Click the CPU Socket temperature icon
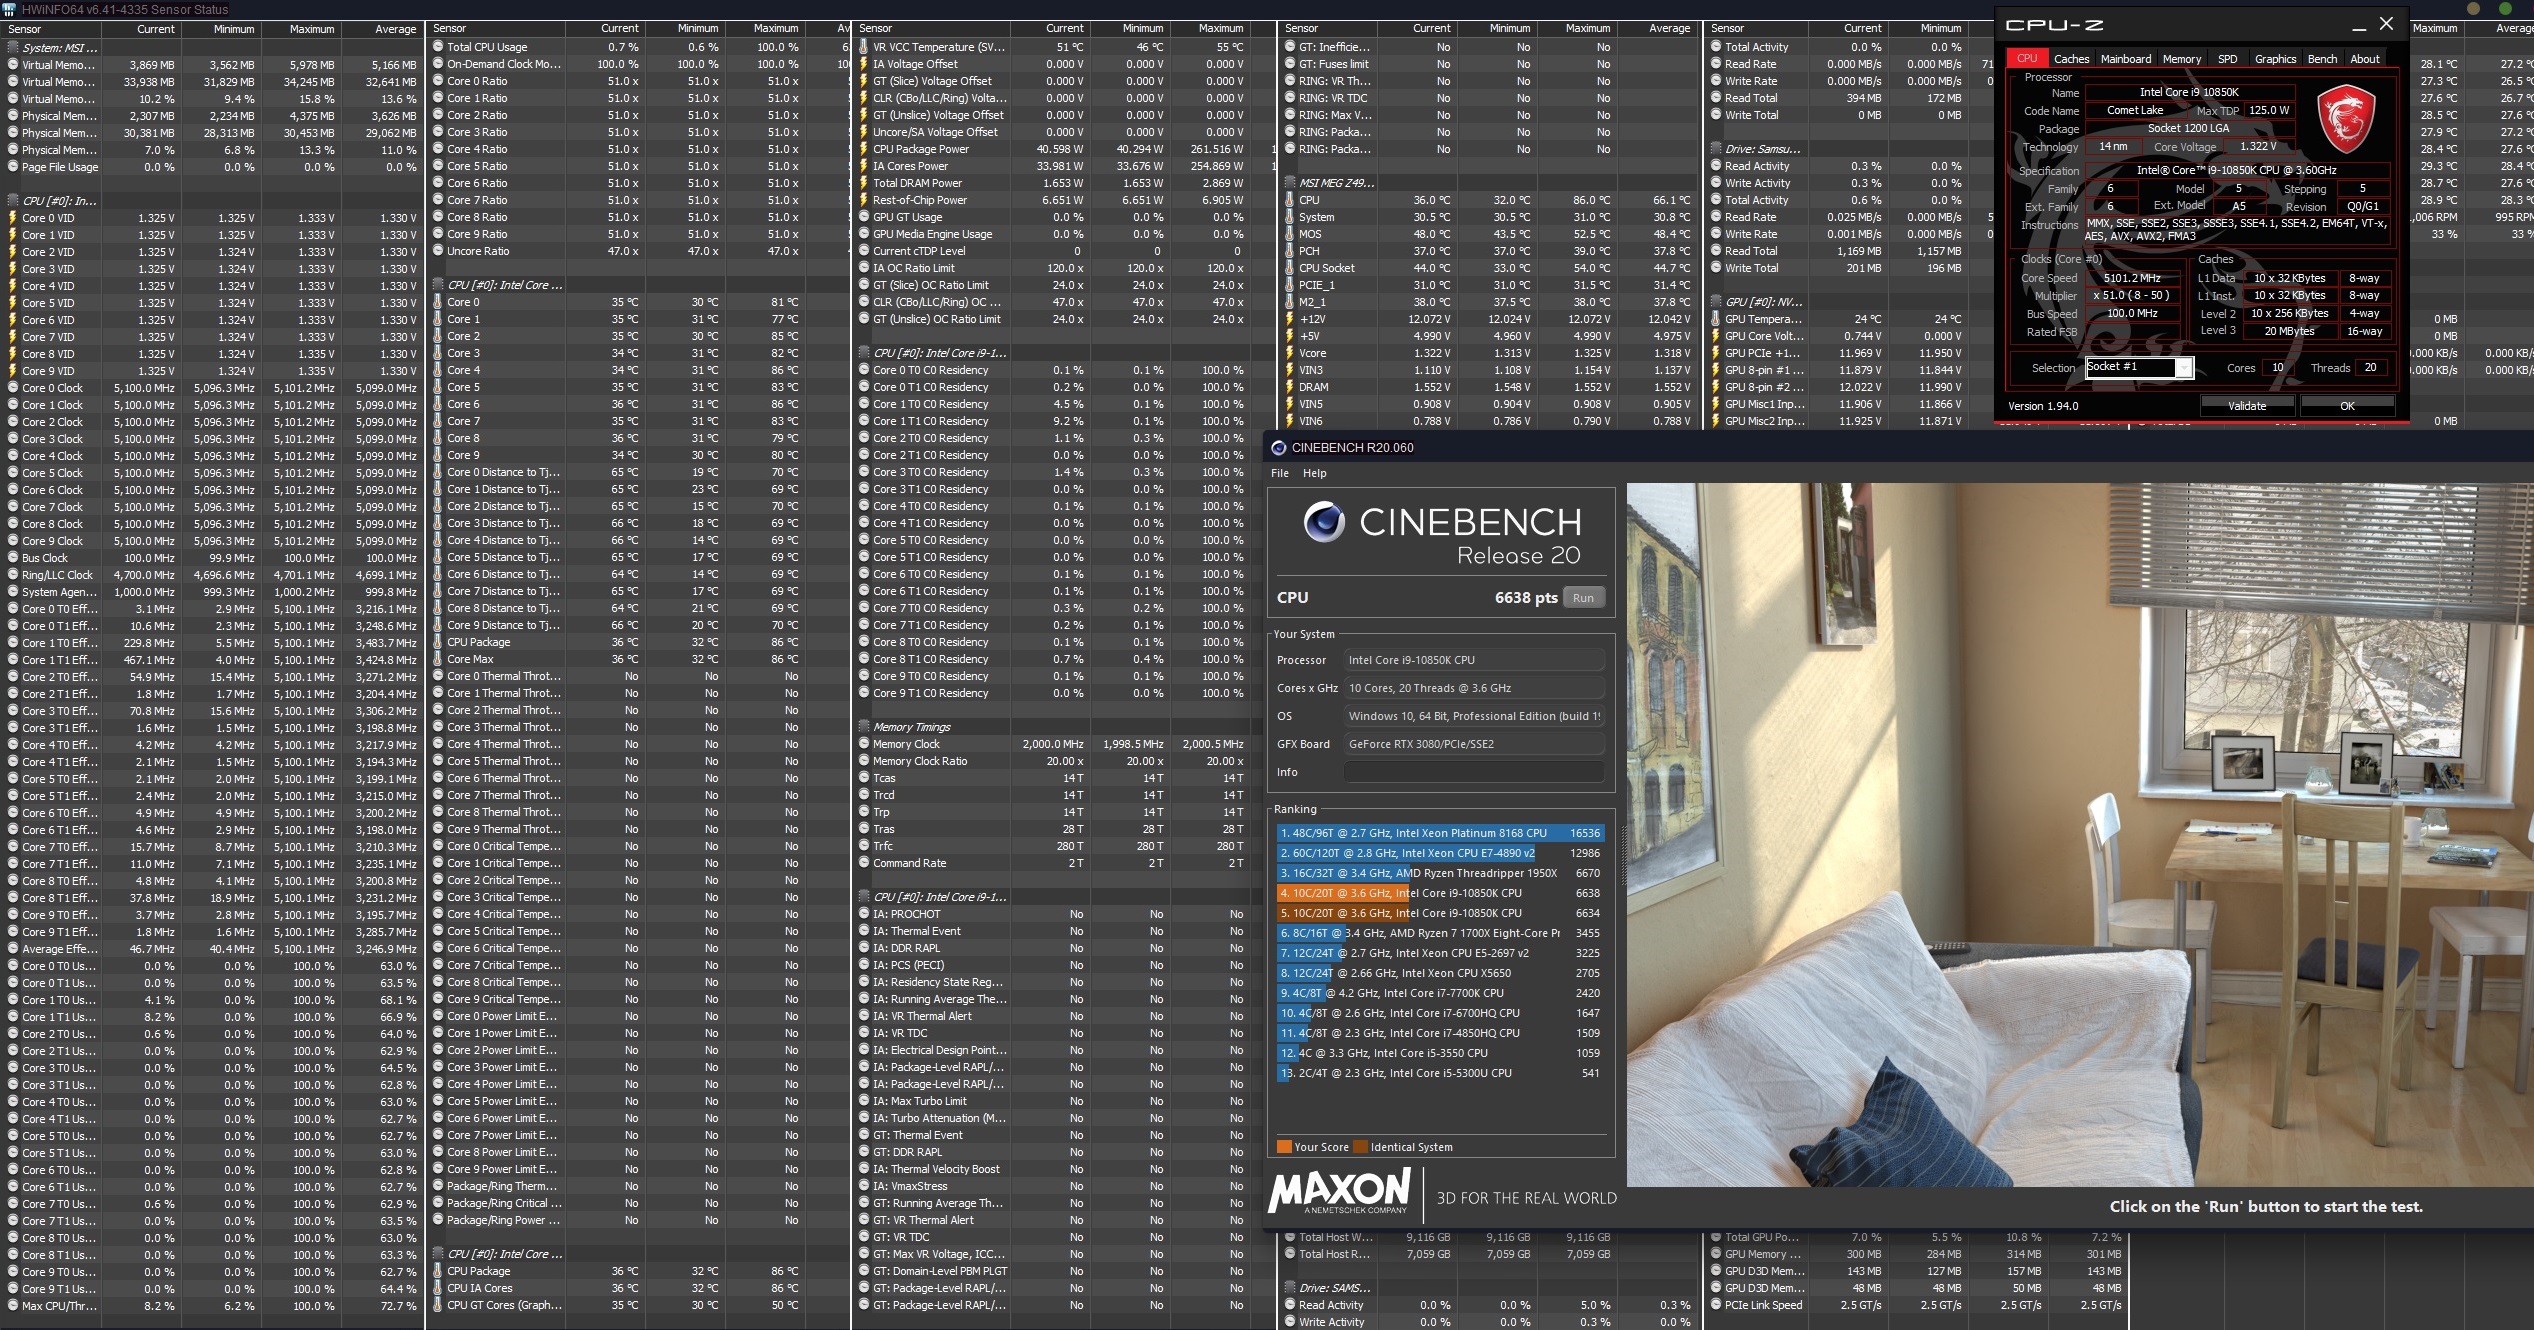Image resolution: width=2534 pixels, height=1330 pixels. click(x=1290, y=268)
